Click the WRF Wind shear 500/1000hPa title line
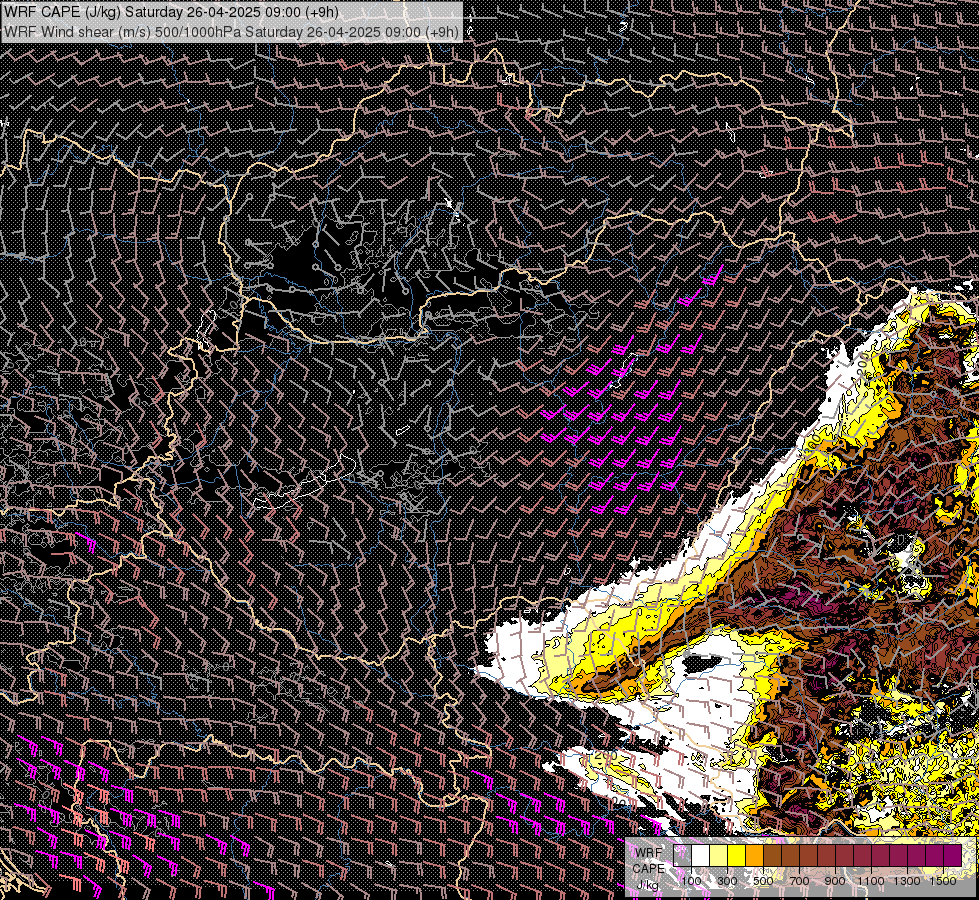 (232, 32)
